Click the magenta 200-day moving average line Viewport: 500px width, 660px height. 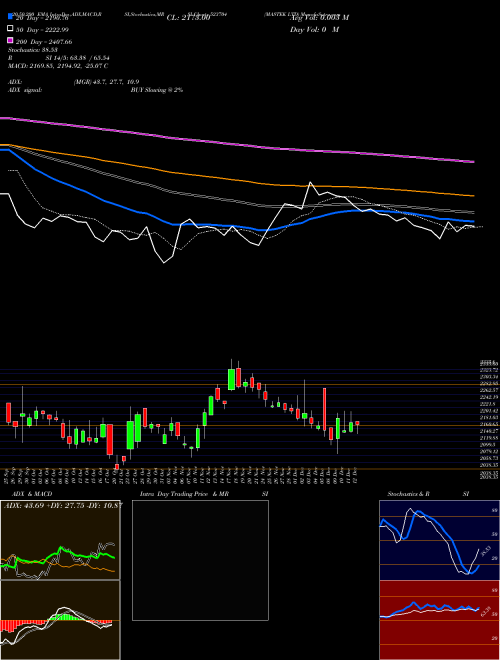click(236, 144)
